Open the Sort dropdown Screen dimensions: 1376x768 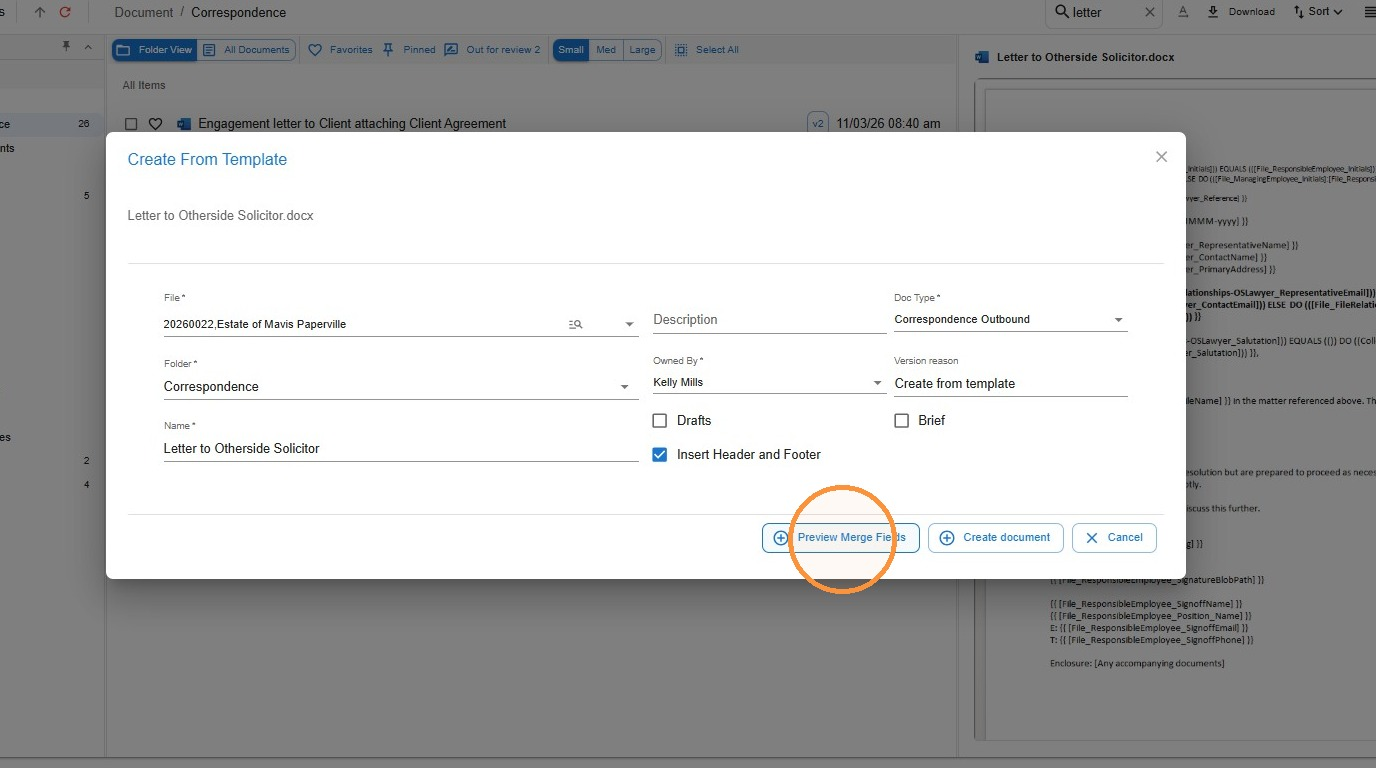(1318, 12)
